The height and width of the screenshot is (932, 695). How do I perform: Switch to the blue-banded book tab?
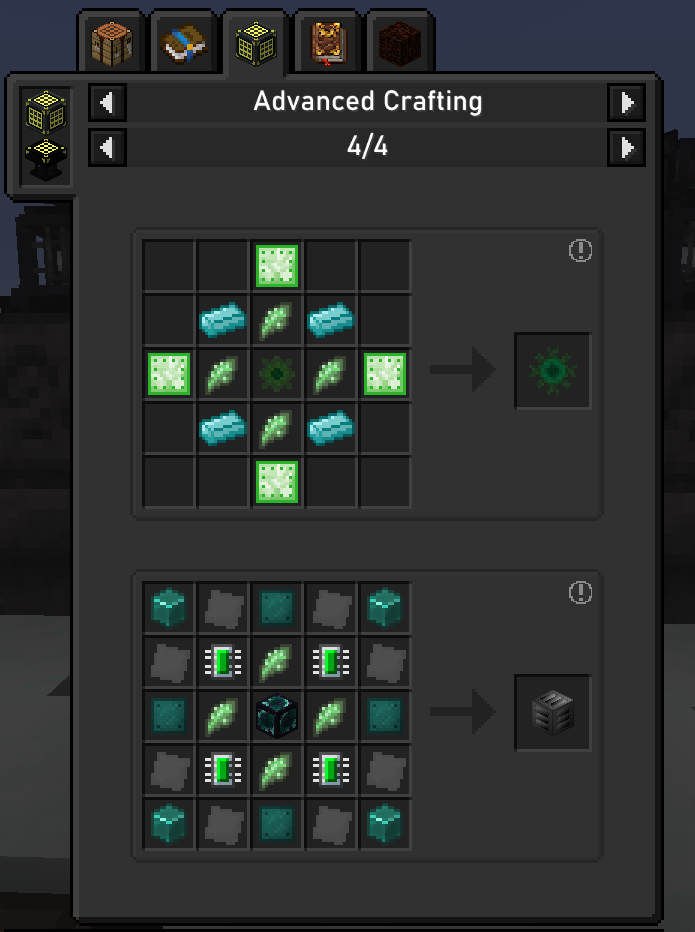coord(184,42)
